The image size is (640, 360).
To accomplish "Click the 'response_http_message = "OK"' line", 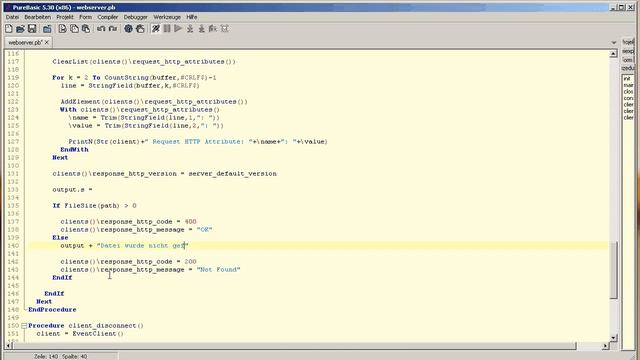I will pos(136,229).
